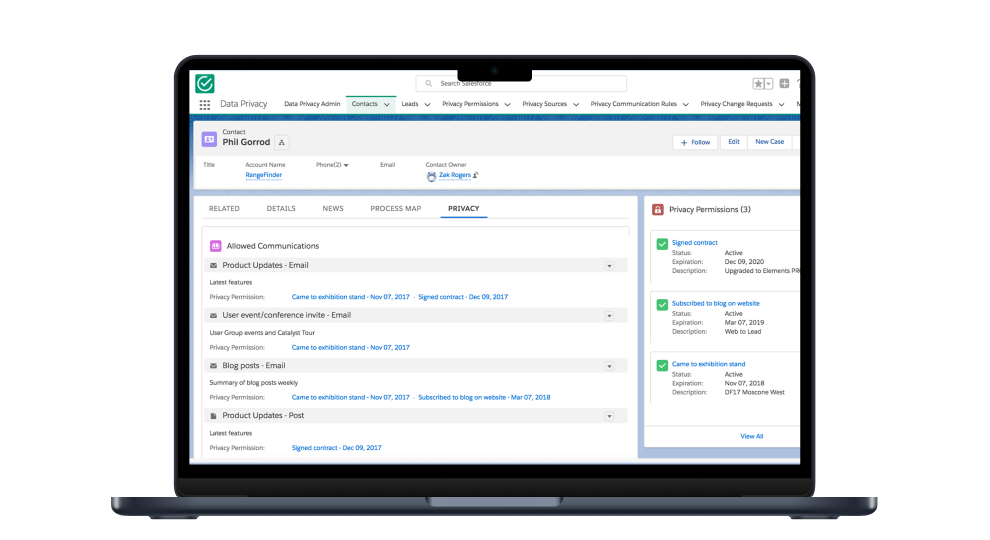Open the App Launcher grid icon

click(x=204, y=104)
